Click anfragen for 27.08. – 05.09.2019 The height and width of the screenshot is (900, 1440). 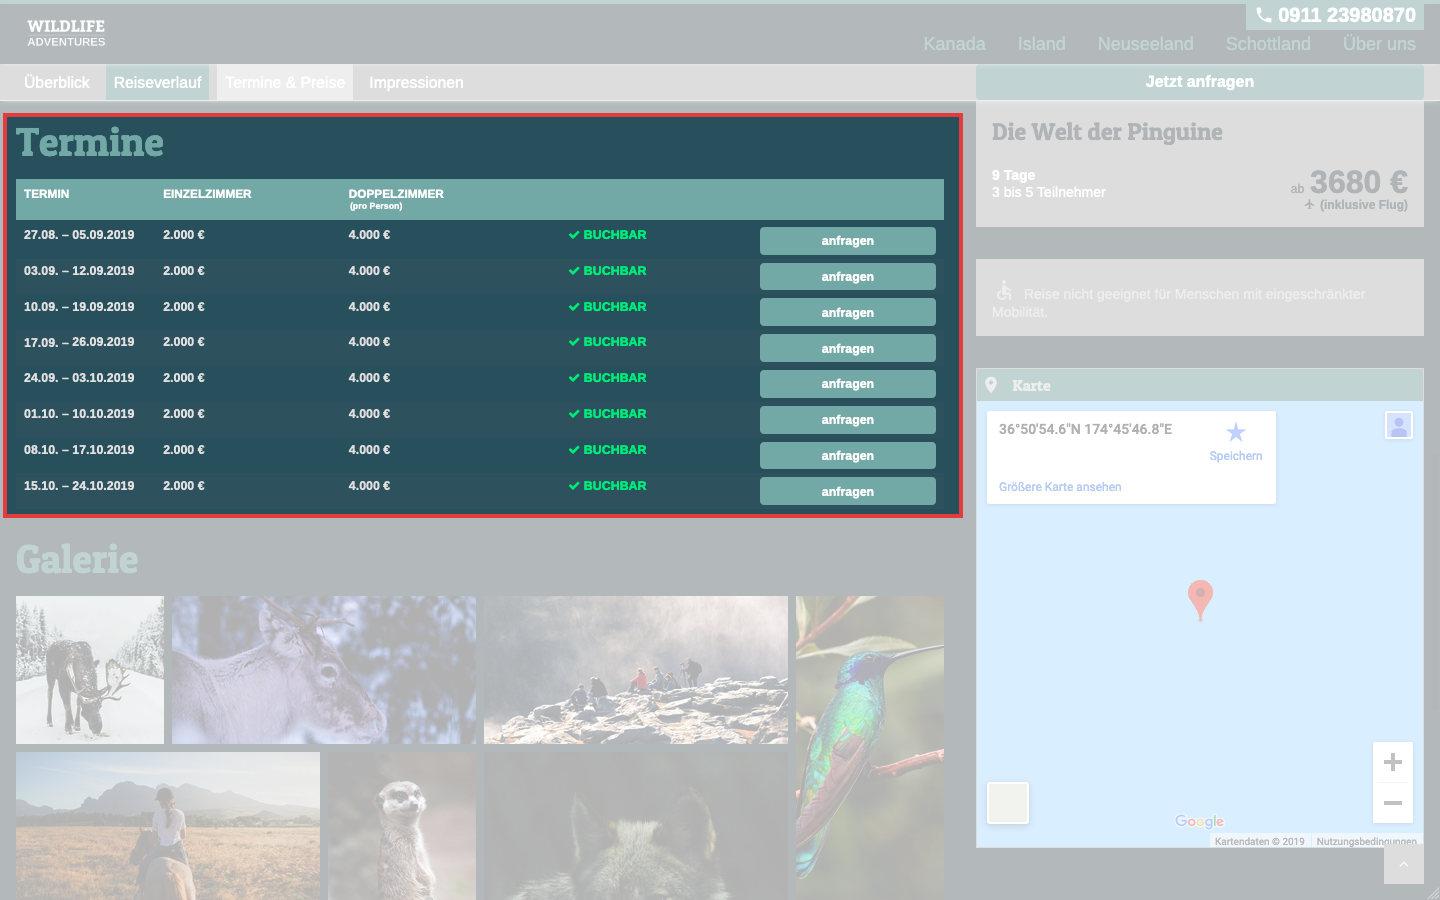coord(847,241)
